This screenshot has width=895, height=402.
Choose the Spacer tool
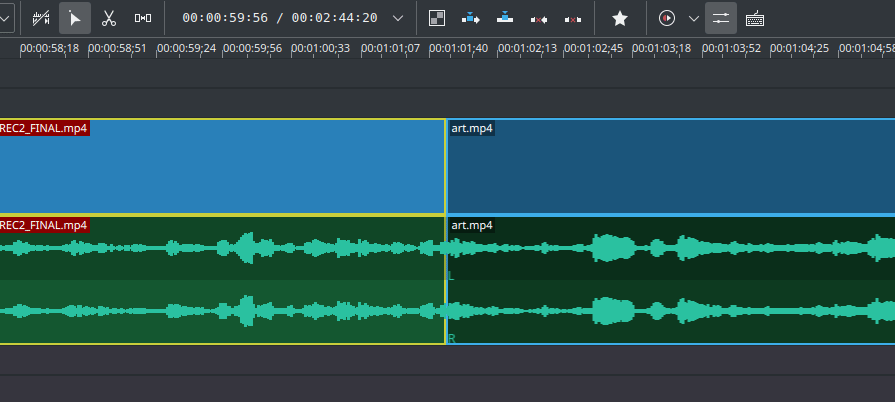click(x=143, y=18)
